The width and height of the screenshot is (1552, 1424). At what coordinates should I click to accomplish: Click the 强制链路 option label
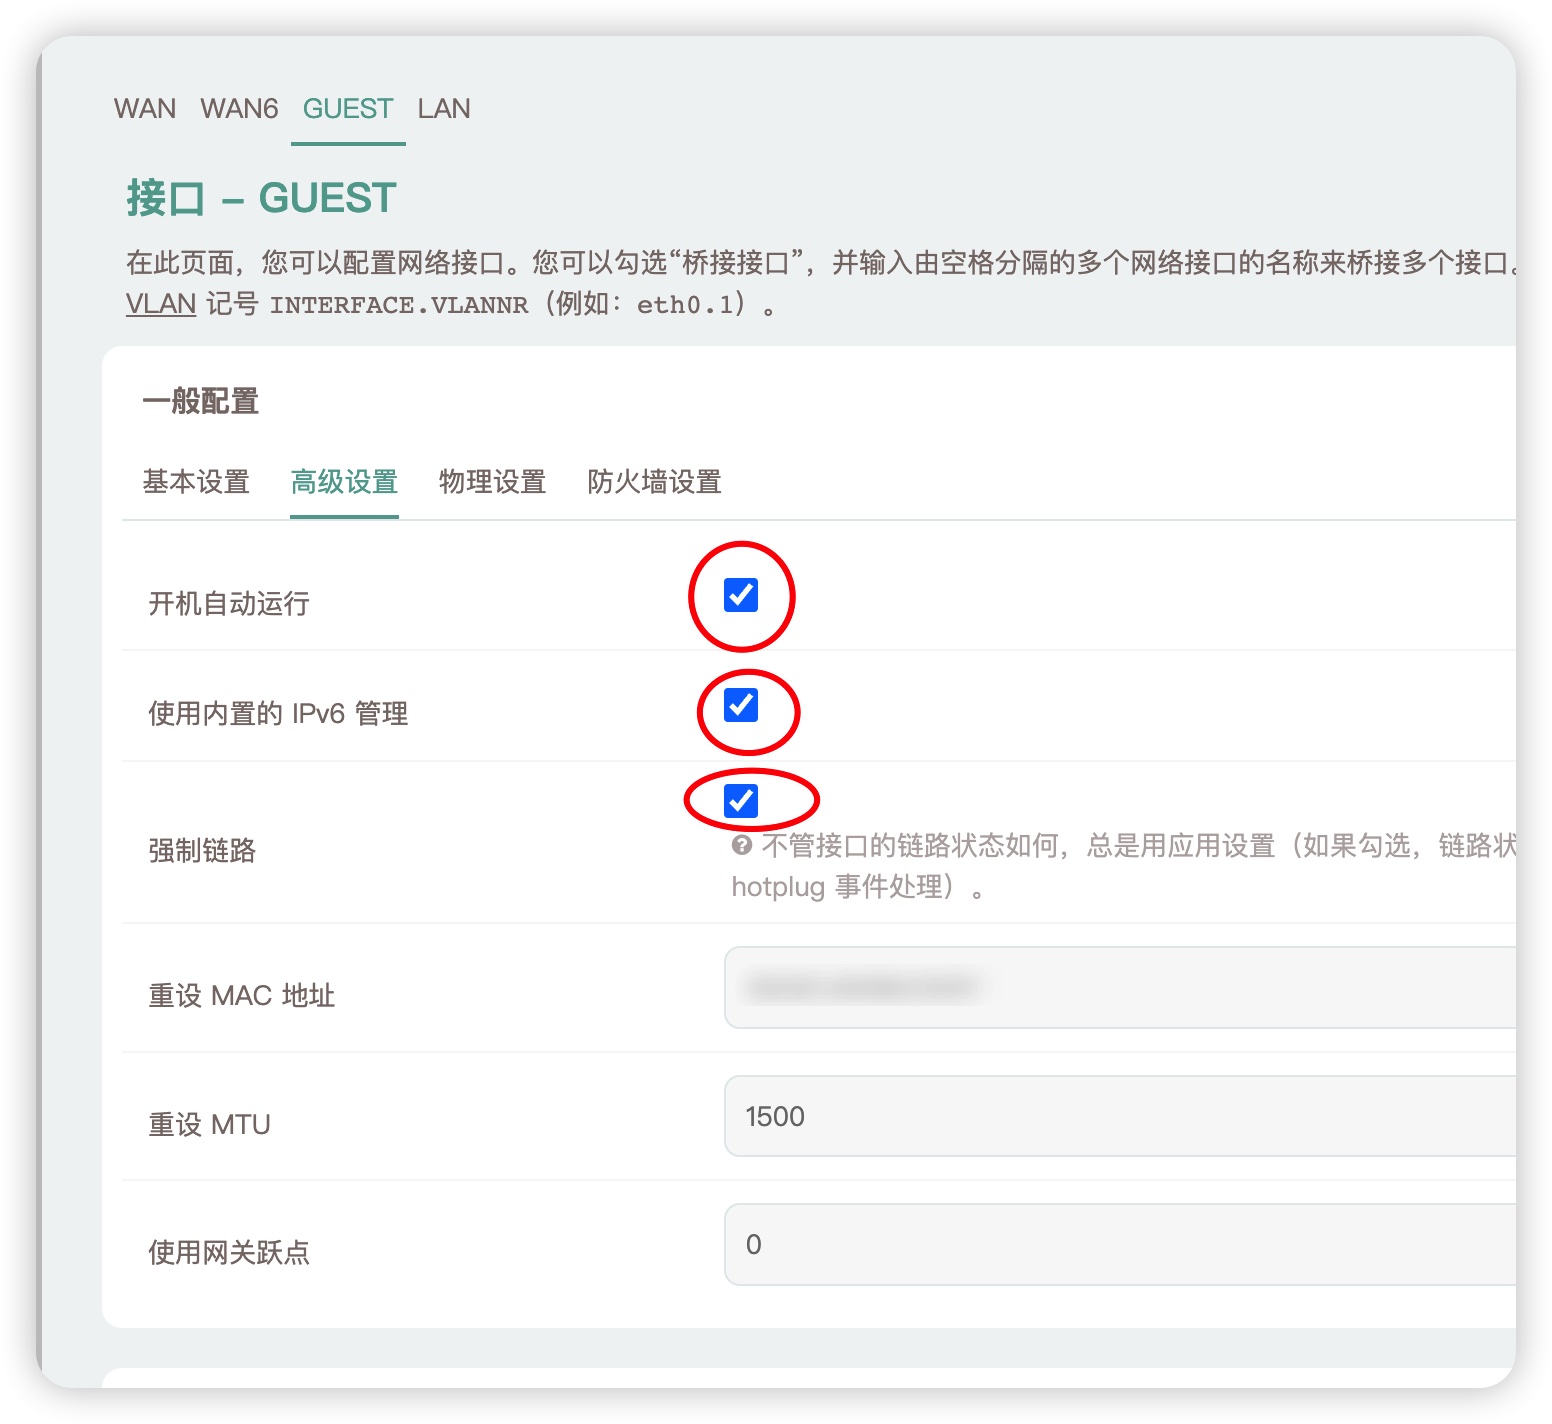click(200, 851)
